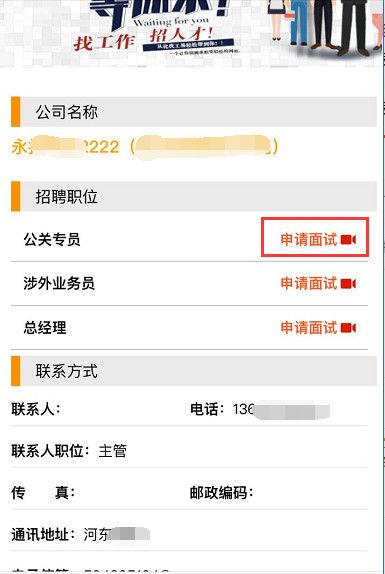Click the 公司名称 section header
Viewport: 385px width, 574px height.
point(194,112)
